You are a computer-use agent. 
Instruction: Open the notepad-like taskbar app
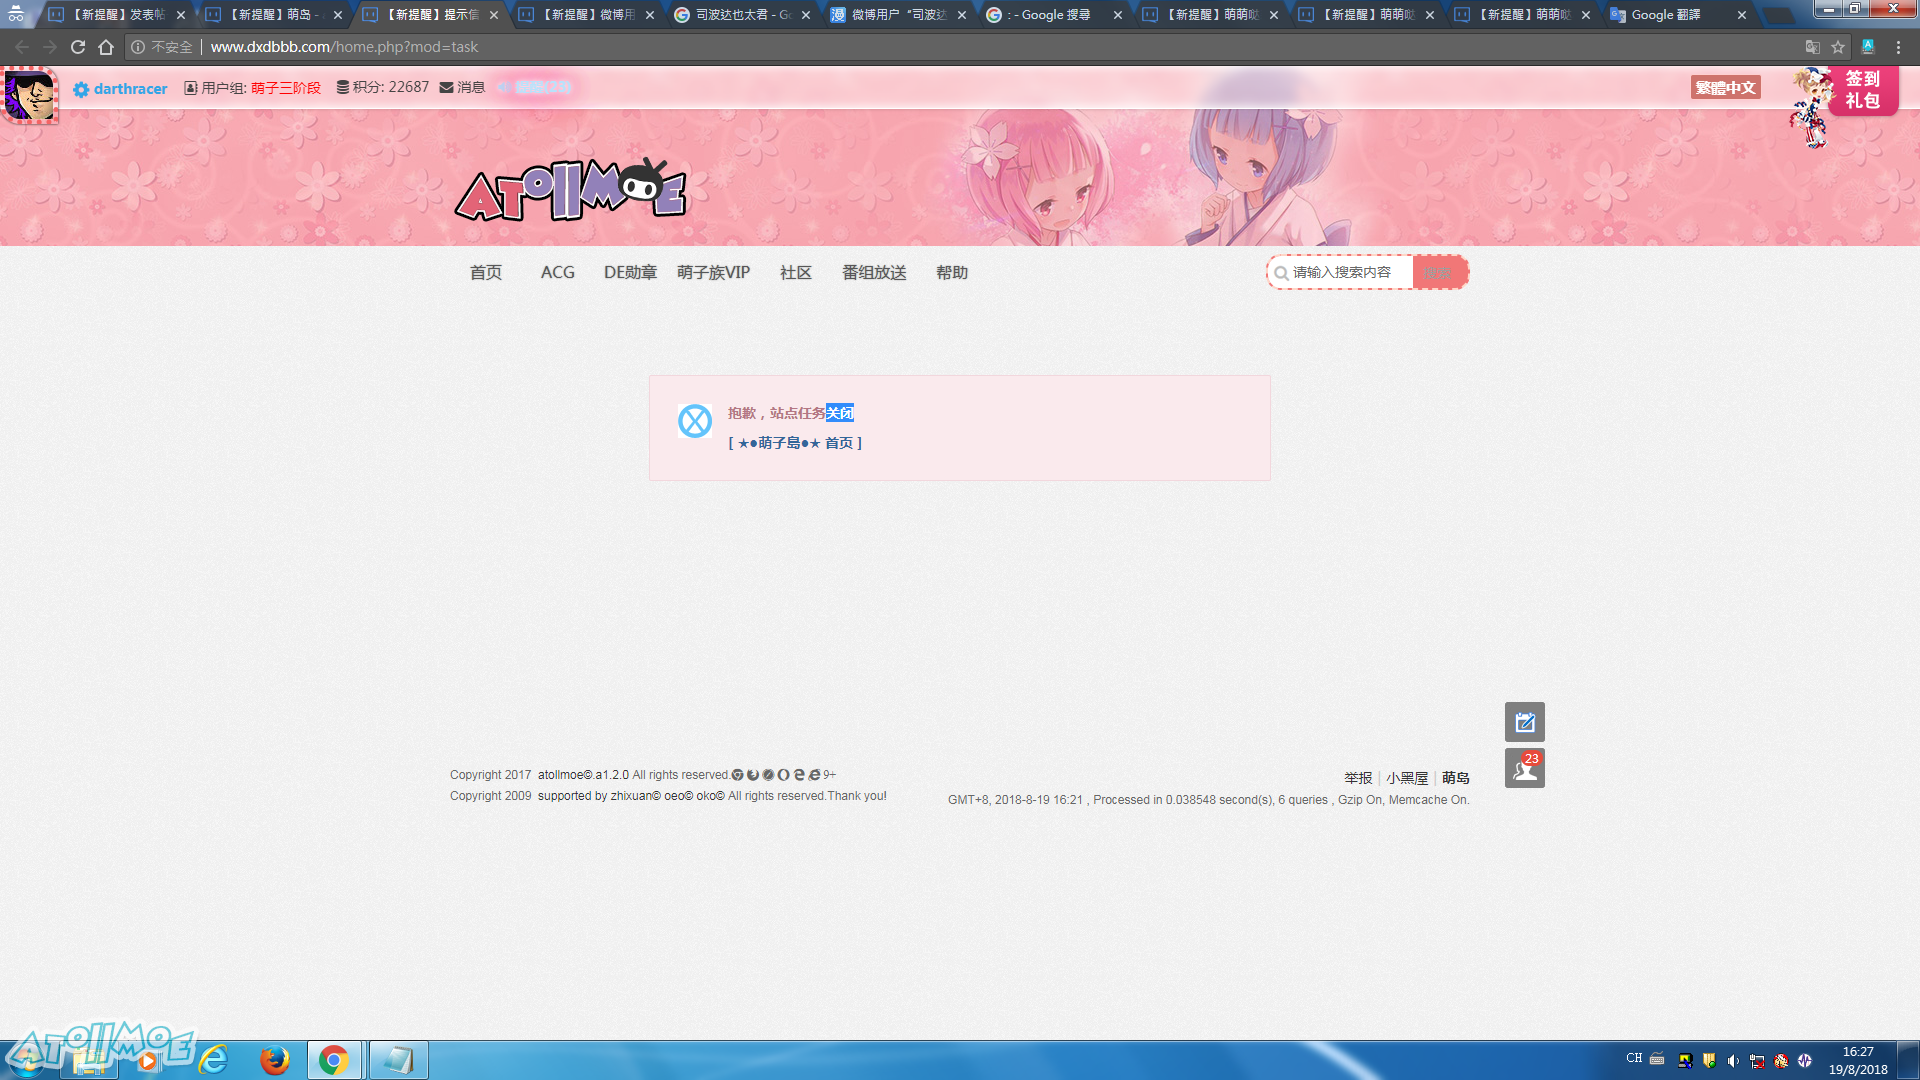coord(398,1059)
